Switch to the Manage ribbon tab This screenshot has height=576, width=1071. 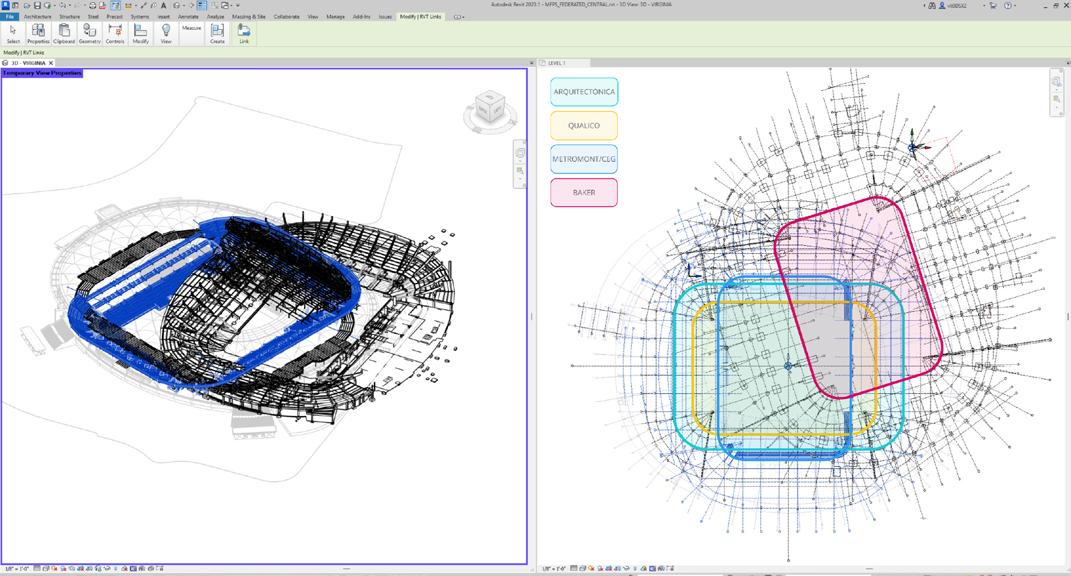click(335, 16)
